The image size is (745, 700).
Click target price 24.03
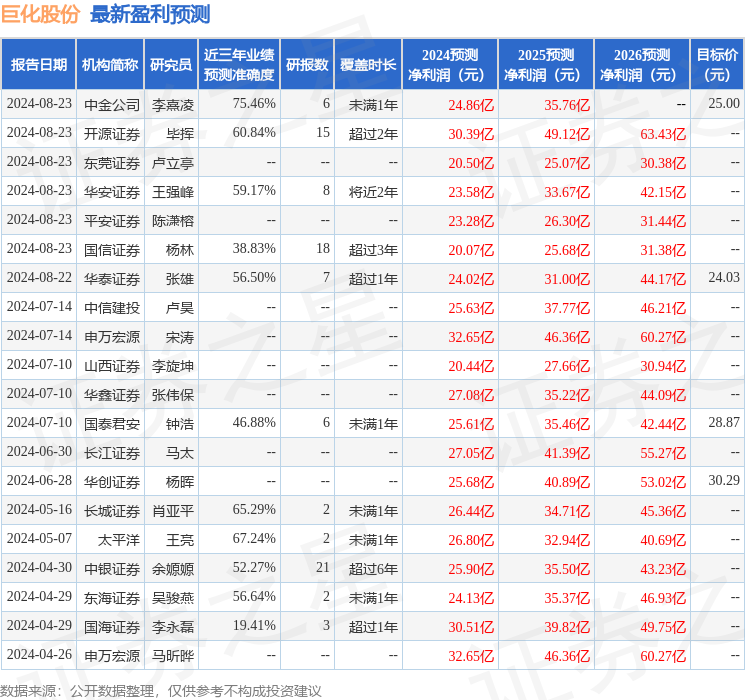[x=724, y=277]
